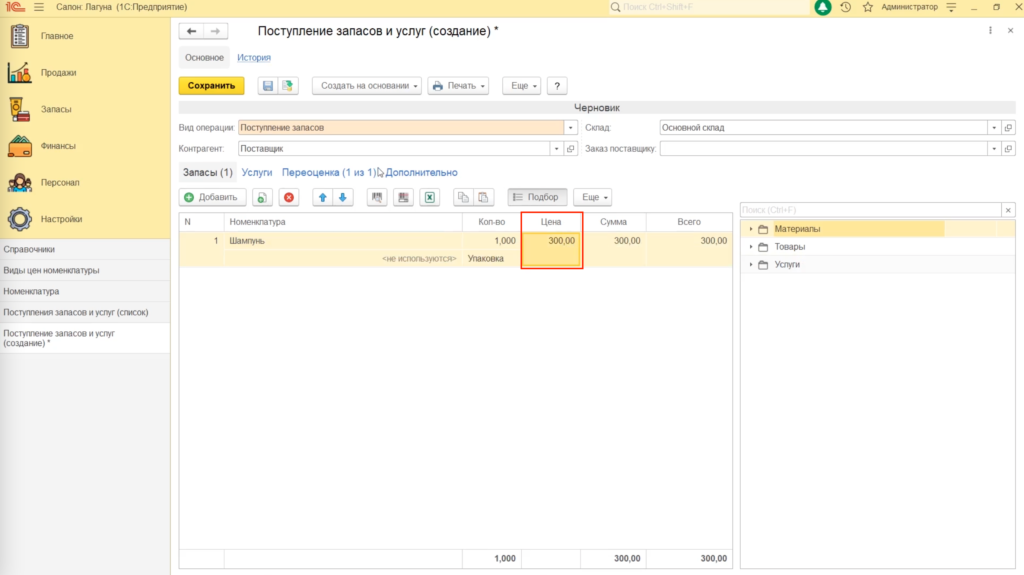
Task: Open the history clock icon
Action: [x=846, y=7]
